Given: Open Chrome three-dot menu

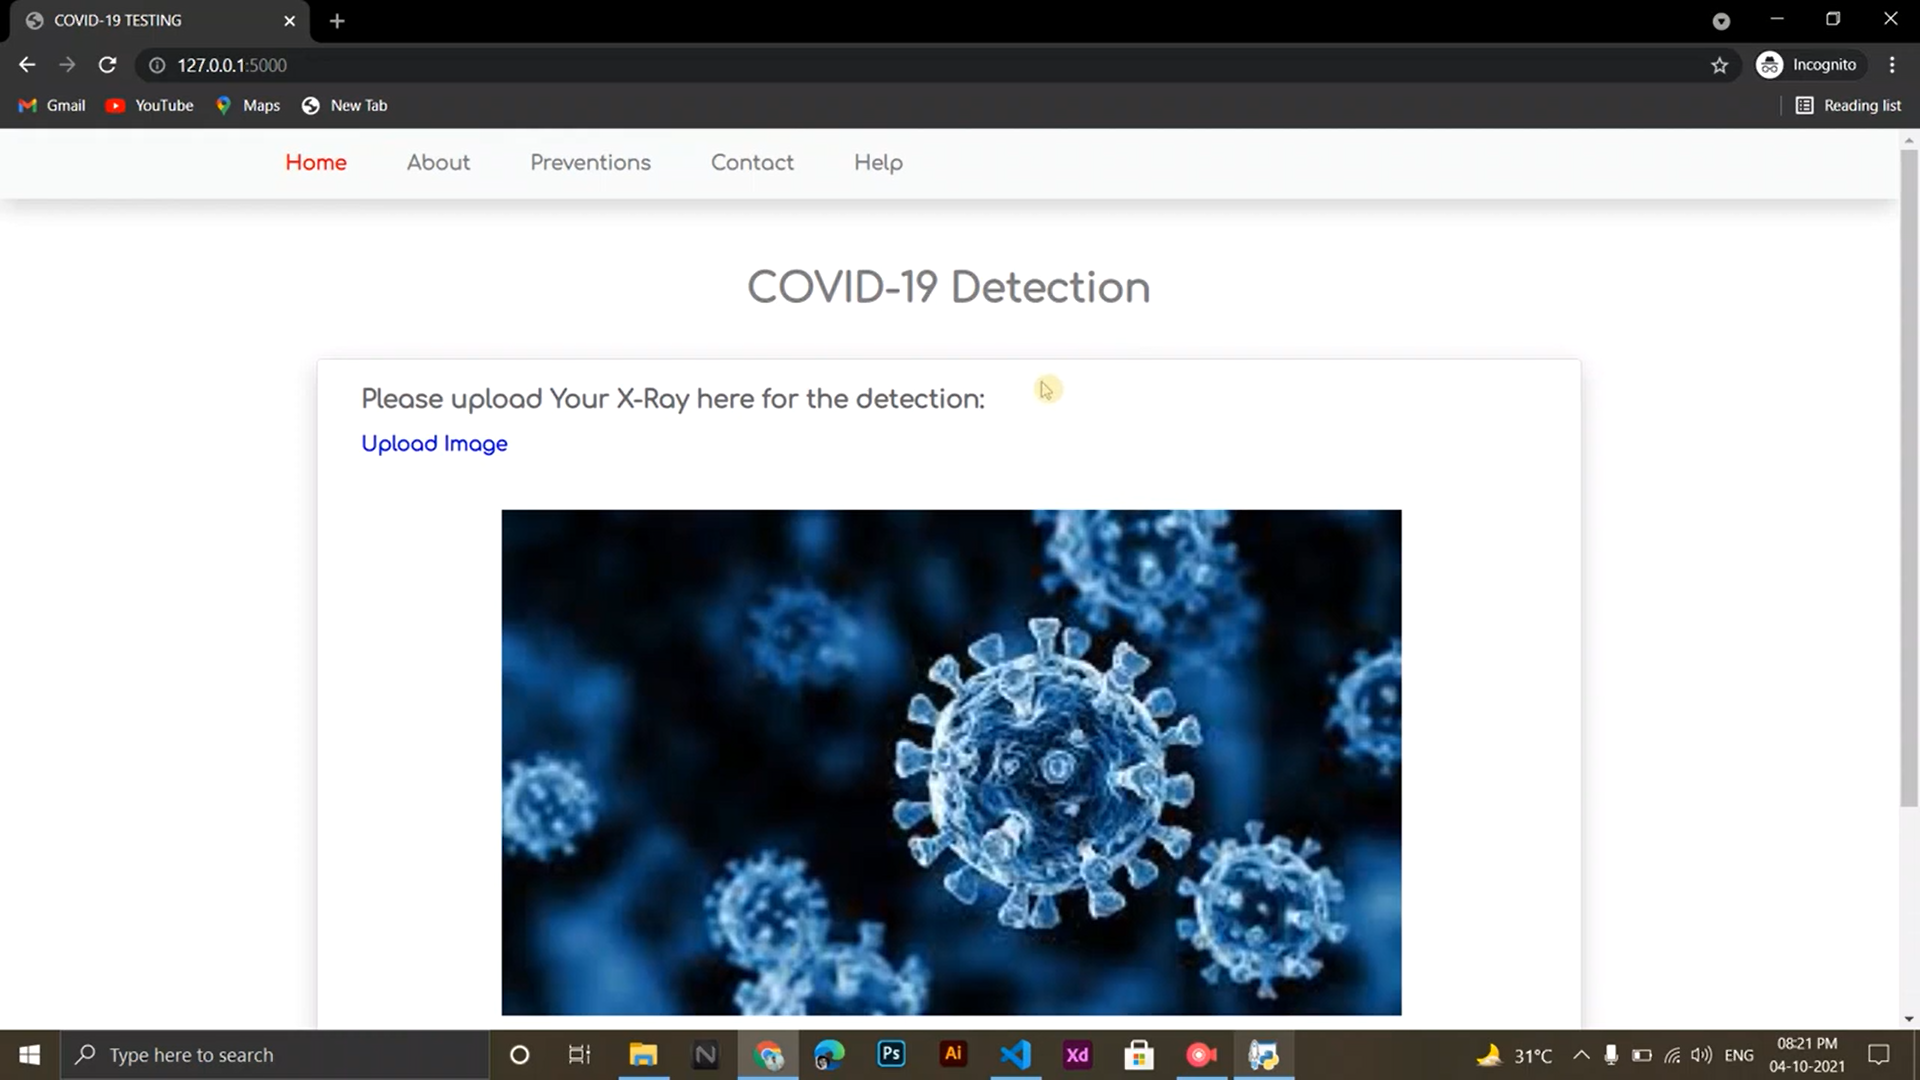Looking at the screenshot, I should (x=1892, y=65).
